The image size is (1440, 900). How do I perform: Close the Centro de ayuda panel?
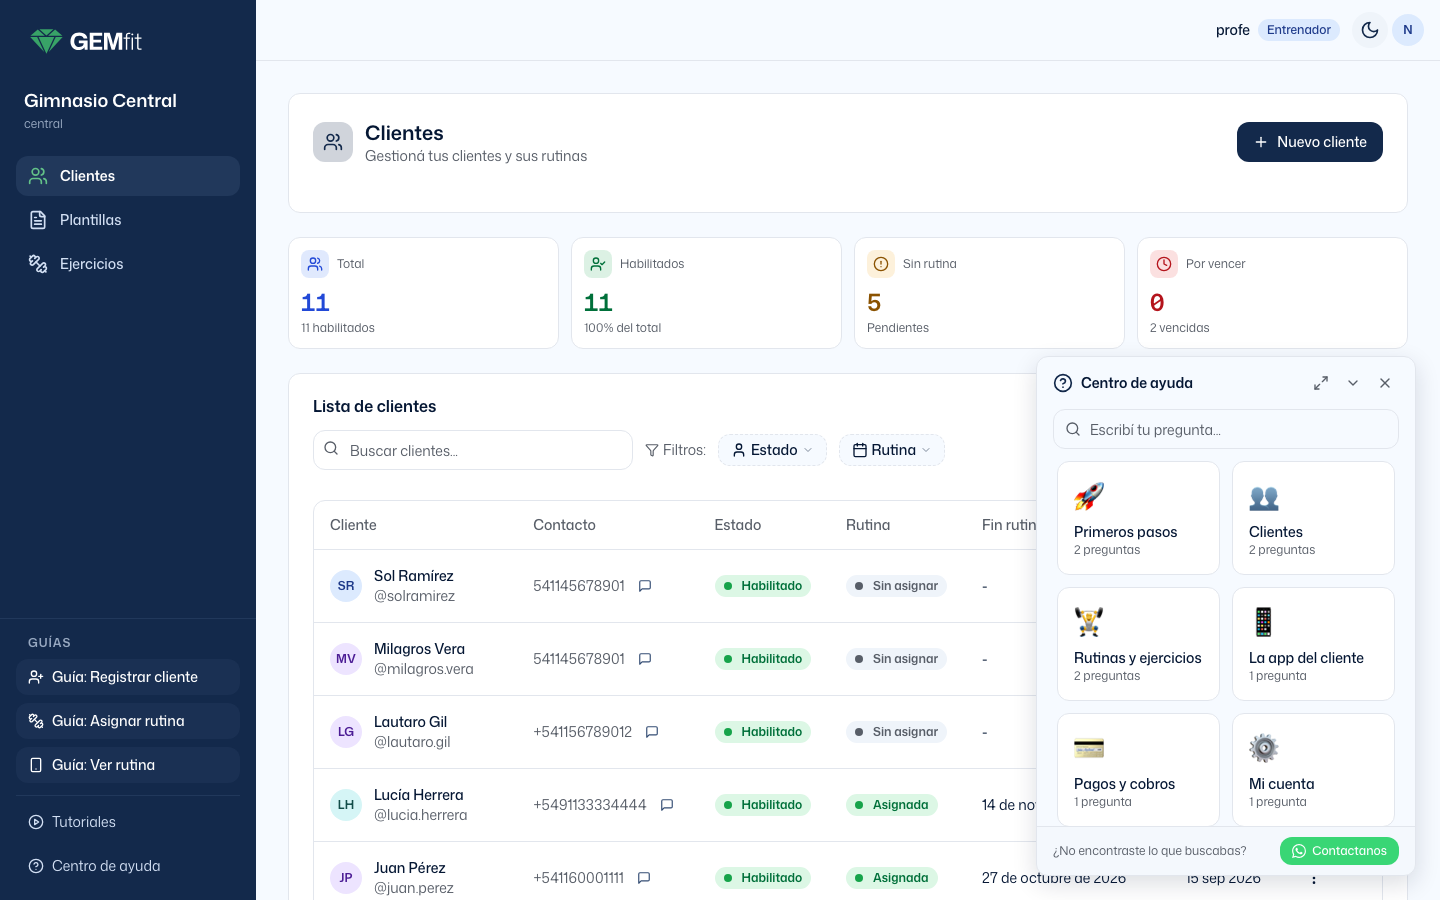[1385, 383]
